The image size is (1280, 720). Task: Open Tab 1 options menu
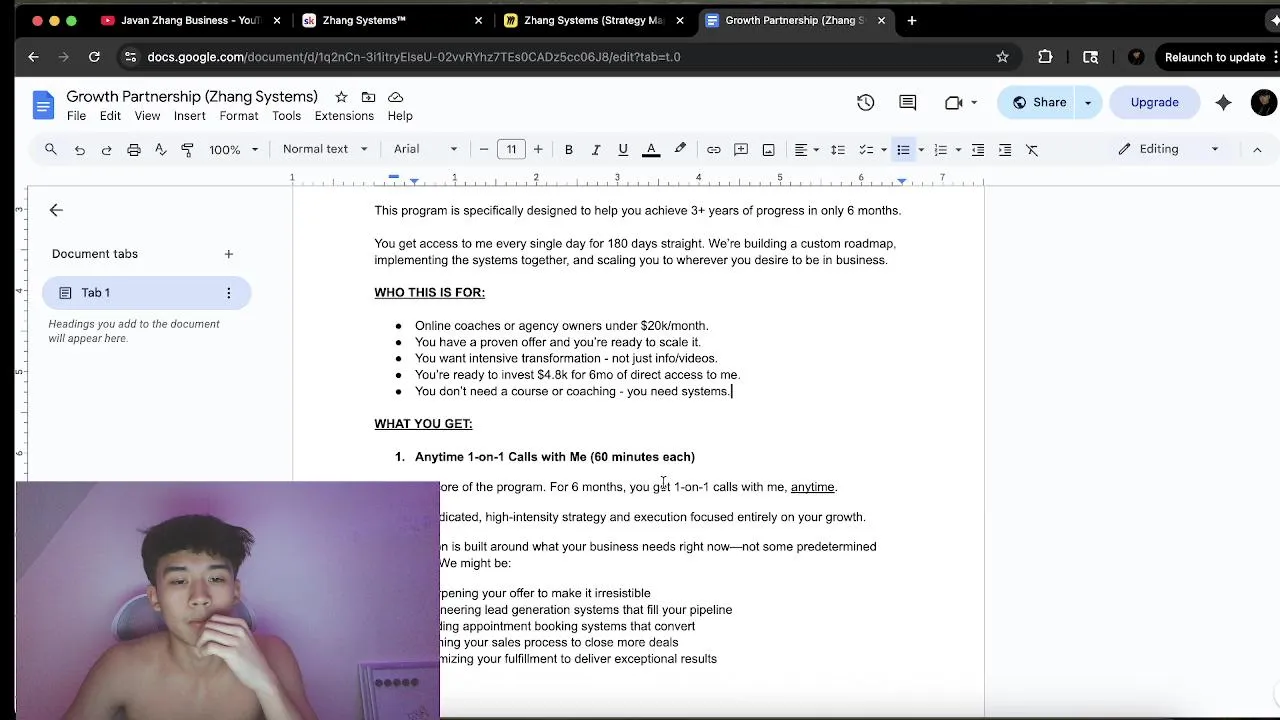tap(228, 293)
